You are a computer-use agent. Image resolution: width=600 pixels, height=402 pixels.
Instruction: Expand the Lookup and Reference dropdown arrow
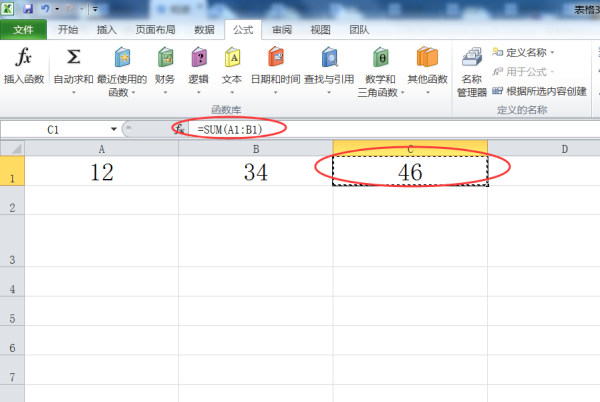329,93
